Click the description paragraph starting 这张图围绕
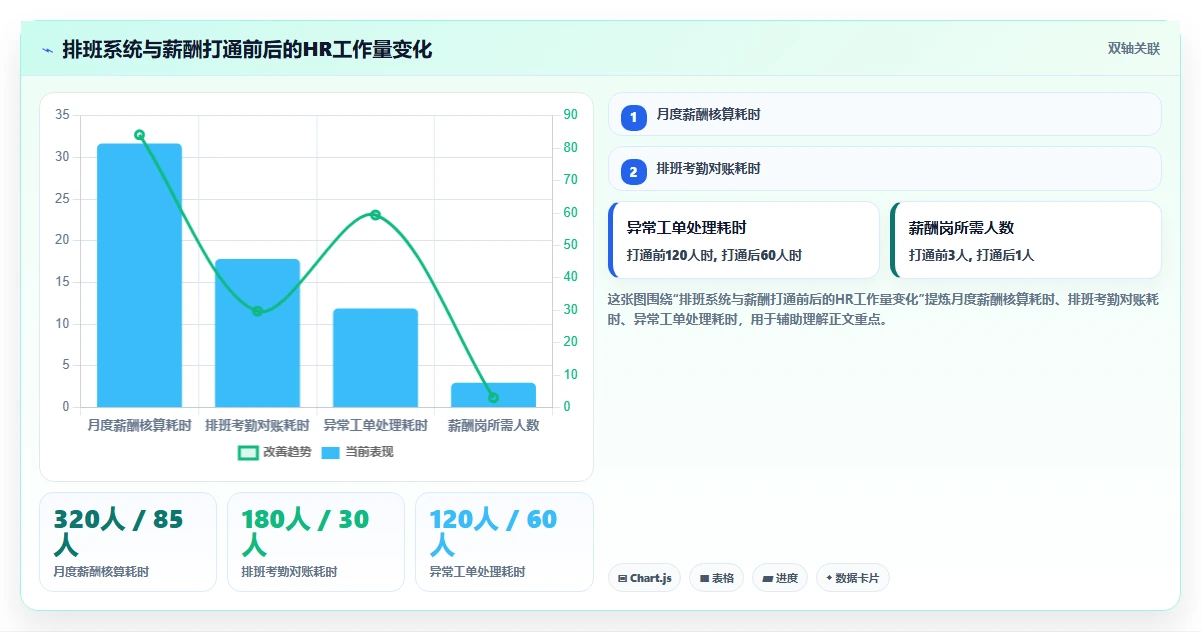The width and height of the screenshot is (1201, 632). (884, 309)
